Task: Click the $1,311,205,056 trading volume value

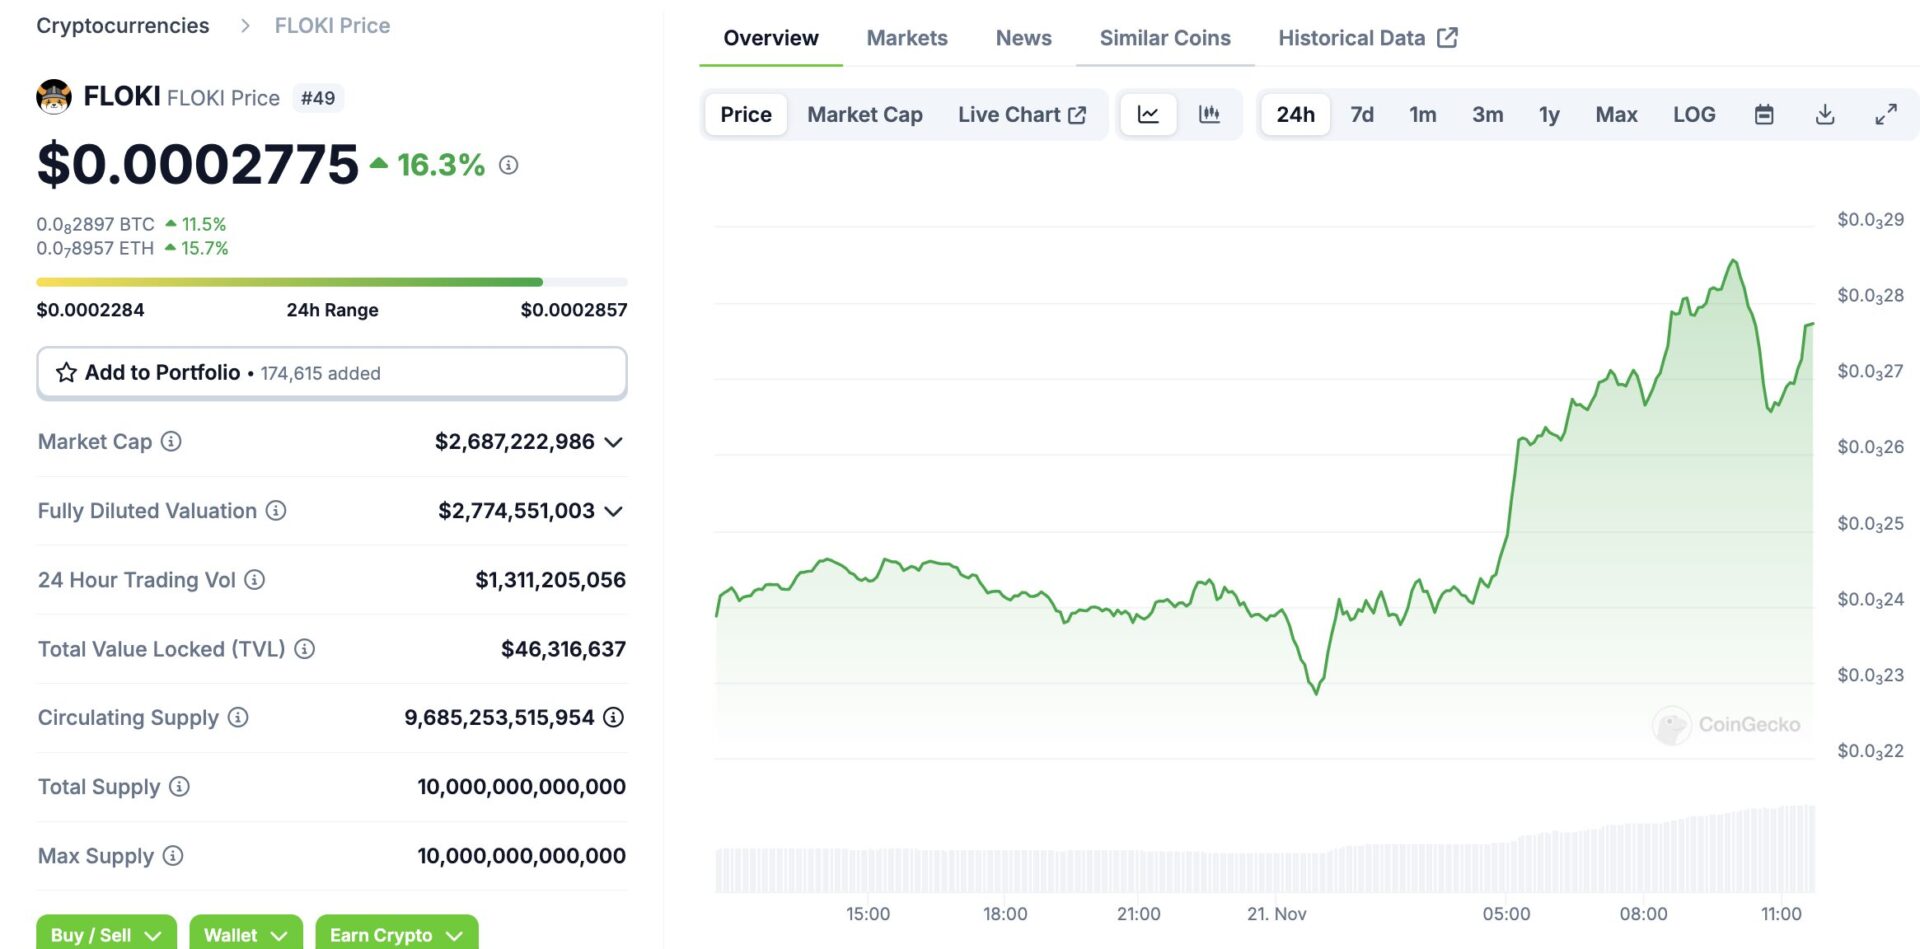Action: 550,580
